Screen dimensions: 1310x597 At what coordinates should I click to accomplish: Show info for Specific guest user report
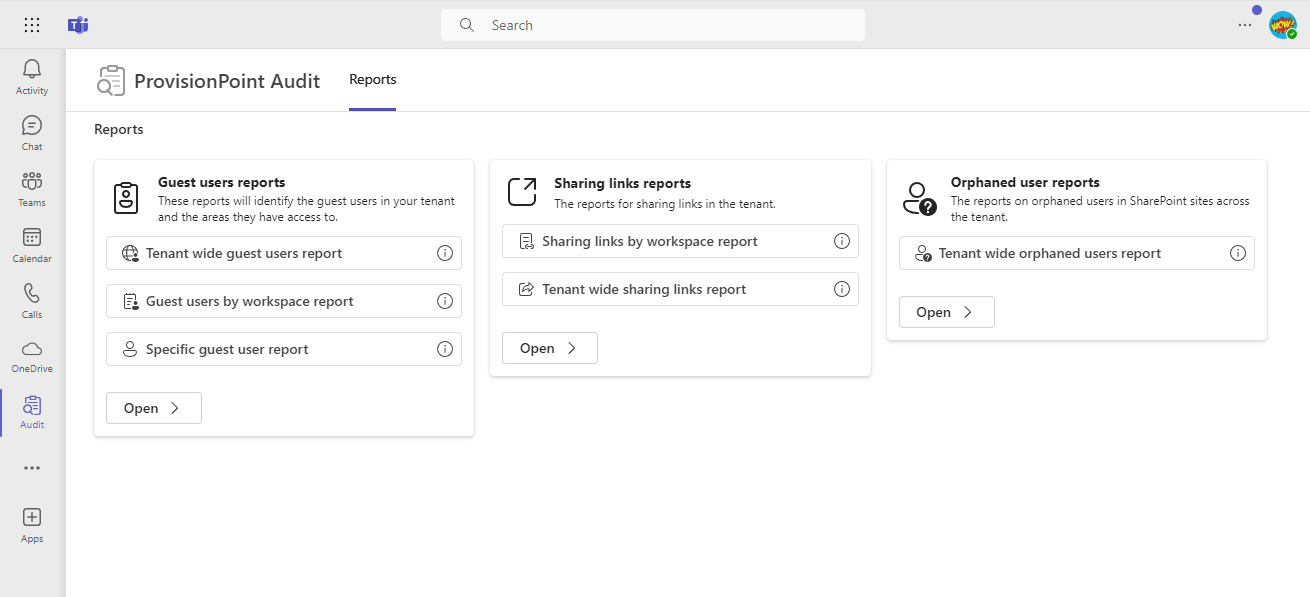(445, 349)
